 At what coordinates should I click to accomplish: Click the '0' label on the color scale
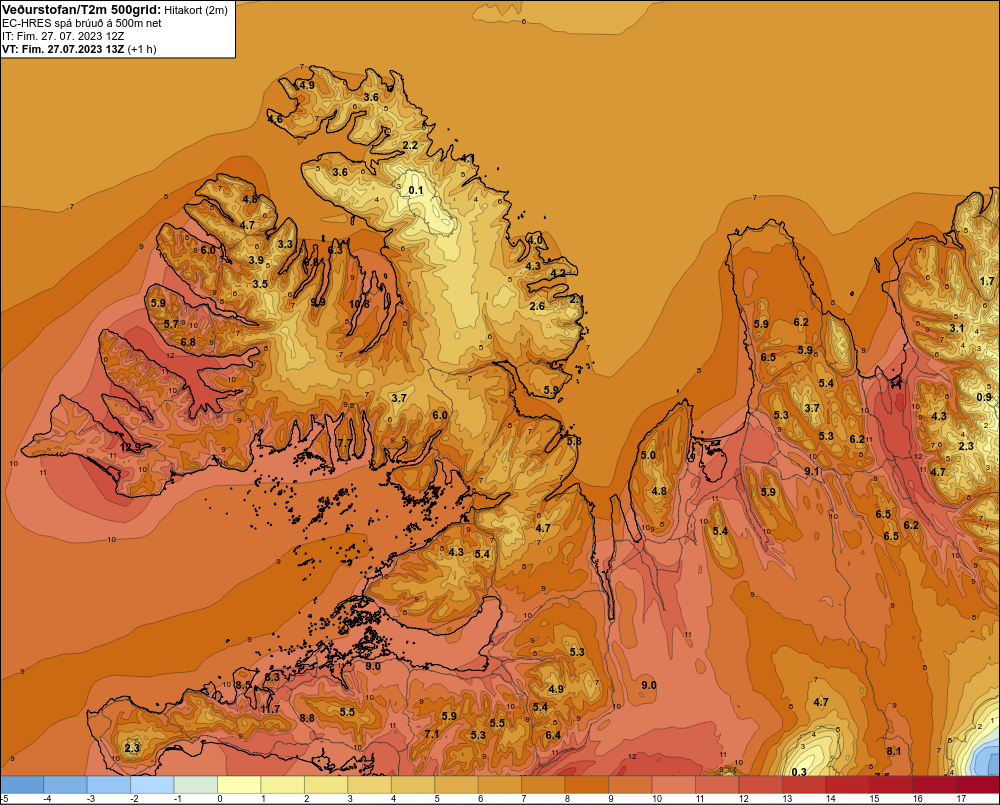click(219, 799)
